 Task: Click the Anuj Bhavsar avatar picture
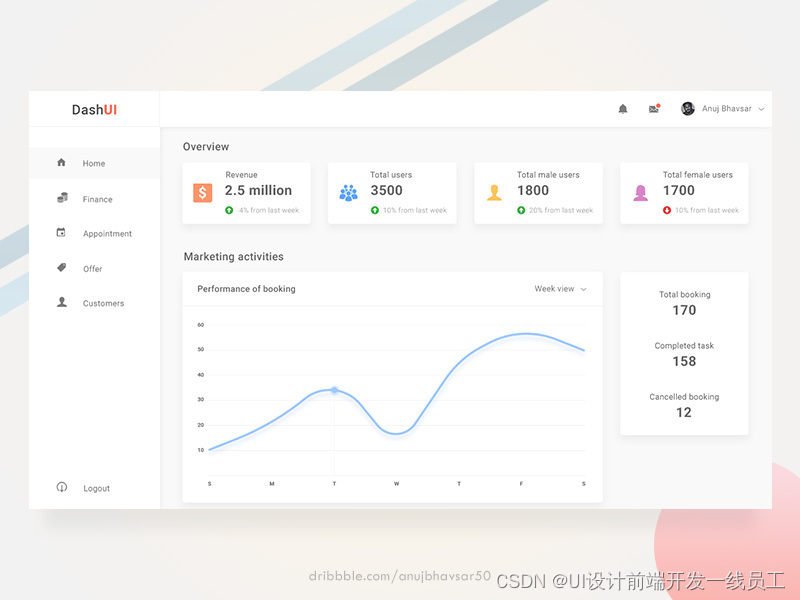(x=687, y=109)
